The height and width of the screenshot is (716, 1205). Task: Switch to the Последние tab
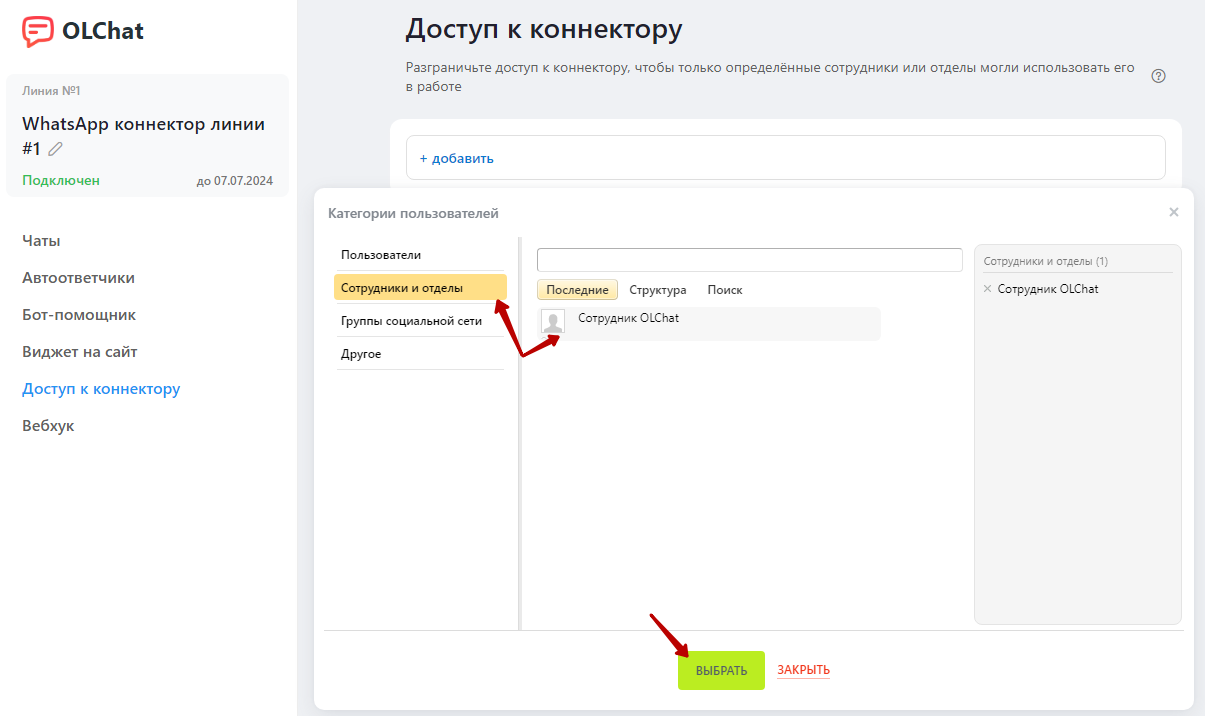[x=577, y=290]
